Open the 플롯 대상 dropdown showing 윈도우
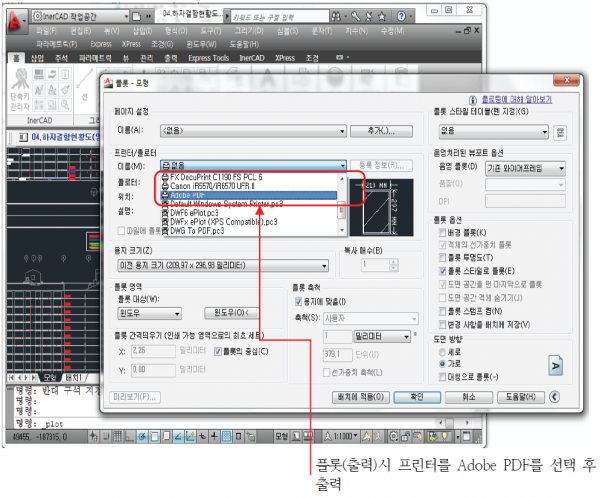The height and width of the screenshot is (497, 600). [149, 313]
